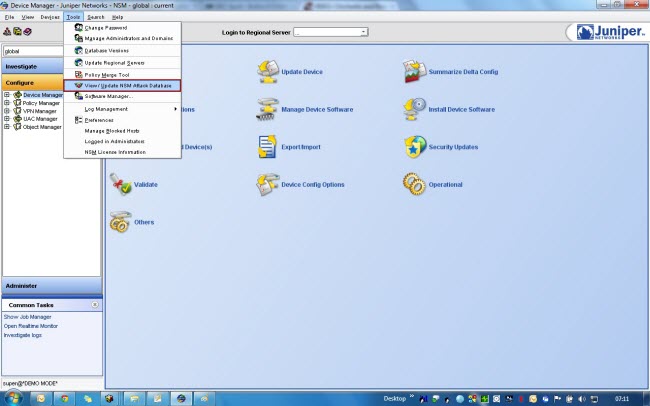Open the Search menu

(96, 17)
